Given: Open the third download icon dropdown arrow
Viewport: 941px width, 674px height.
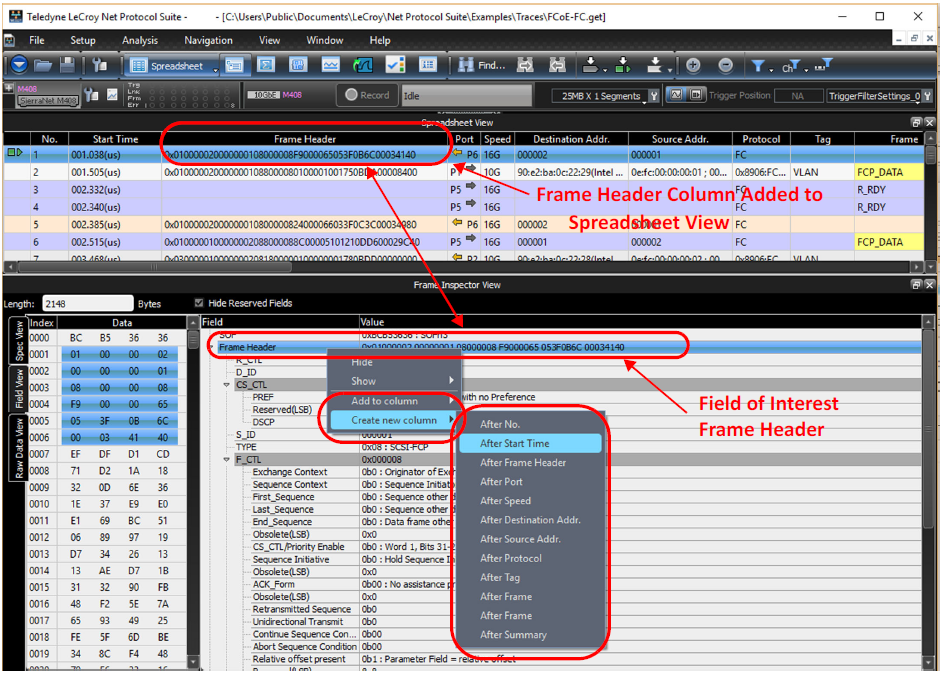Looking at the screenshot, I should click(x=670, y=70).
